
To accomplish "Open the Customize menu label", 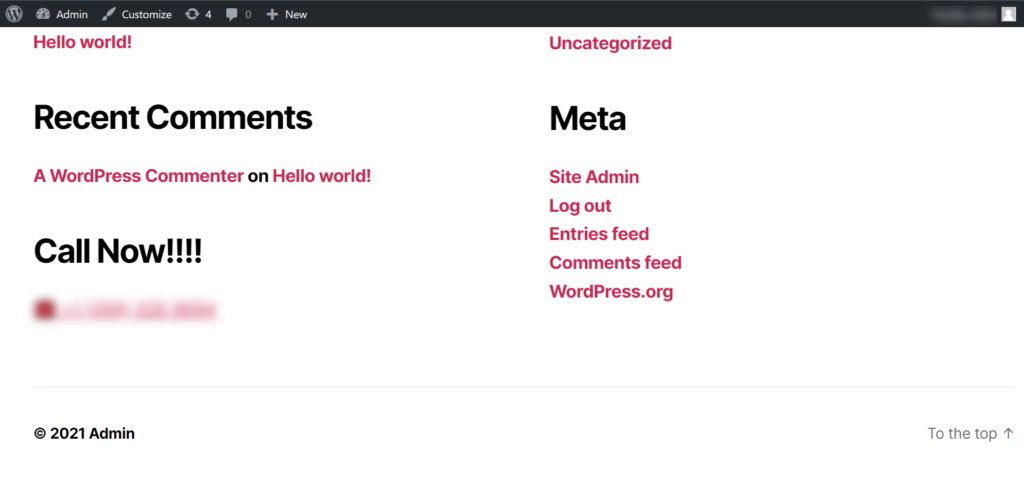I will click(147, 14).
